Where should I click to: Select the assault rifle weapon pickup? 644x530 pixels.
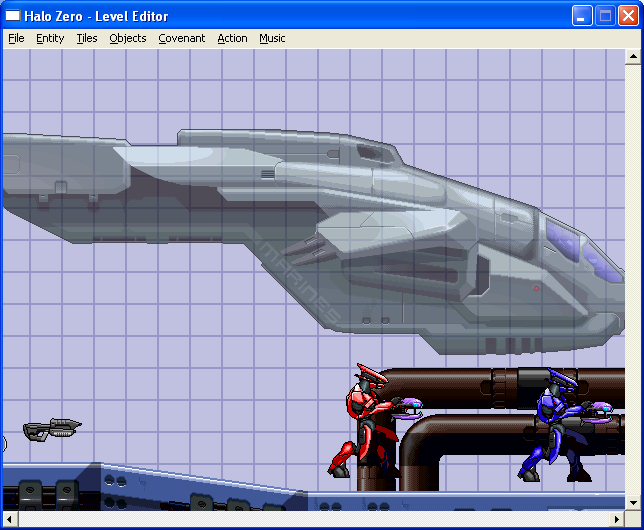tap(52, 430)
